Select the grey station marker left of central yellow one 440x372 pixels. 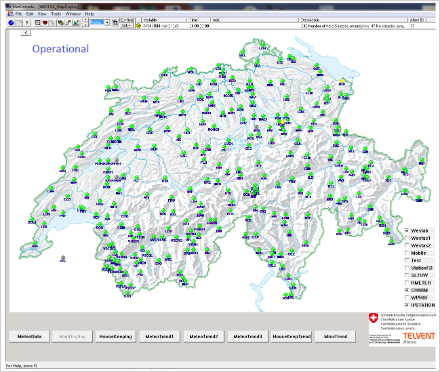(256, 127)
